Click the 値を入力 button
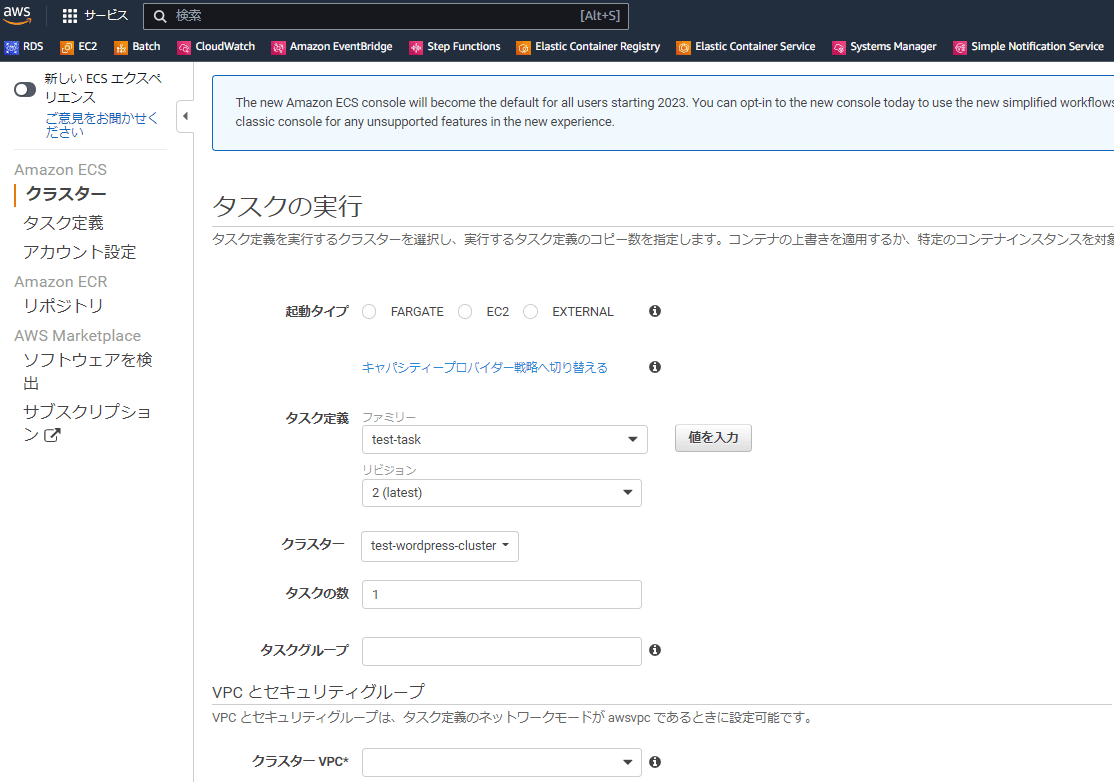Image resolution: width=1114 pixels, height=782 pixels. (x=713, y=438)
